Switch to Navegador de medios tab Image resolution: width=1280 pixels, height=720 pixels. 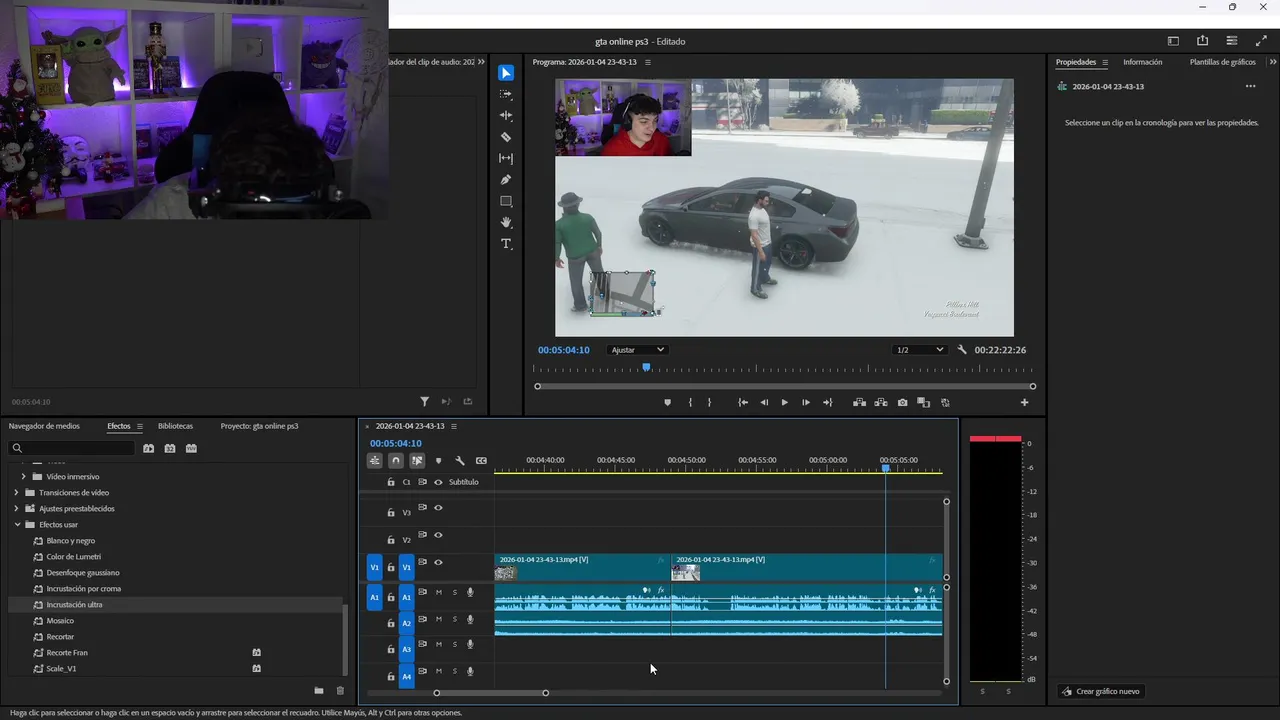tap(44, 426)
